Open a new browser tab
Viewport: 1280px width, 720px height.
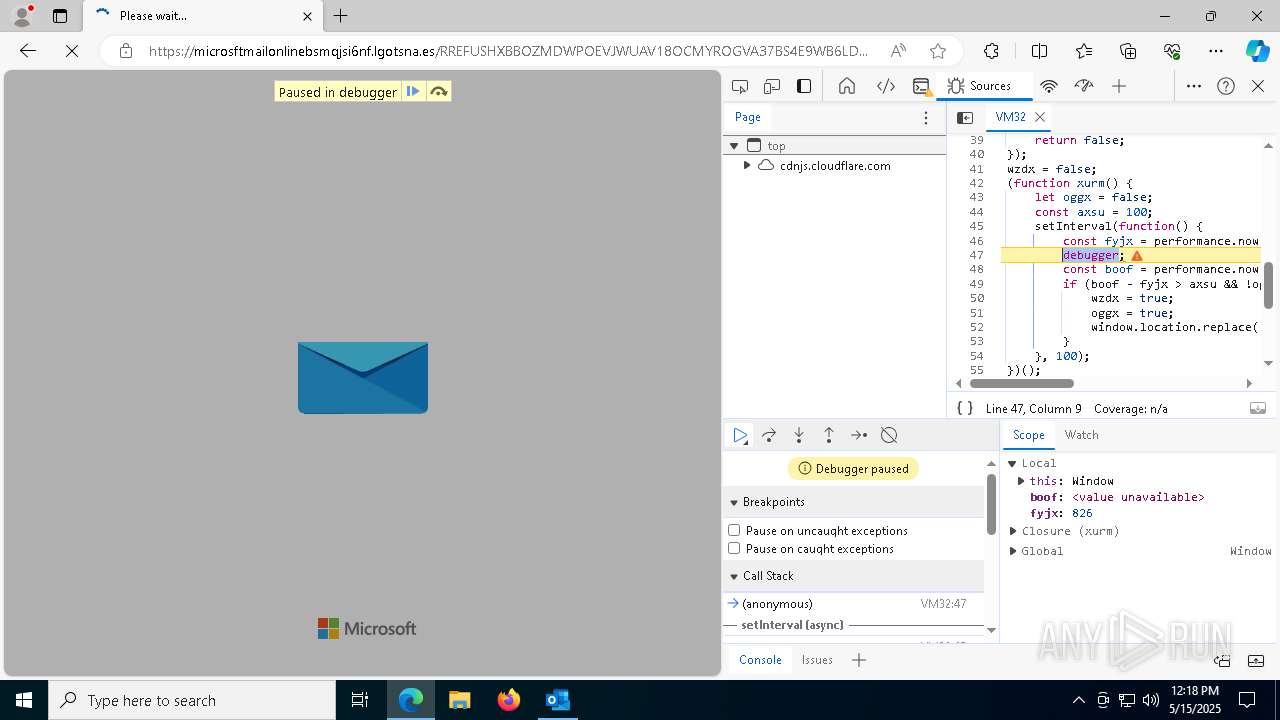point(341,16)
